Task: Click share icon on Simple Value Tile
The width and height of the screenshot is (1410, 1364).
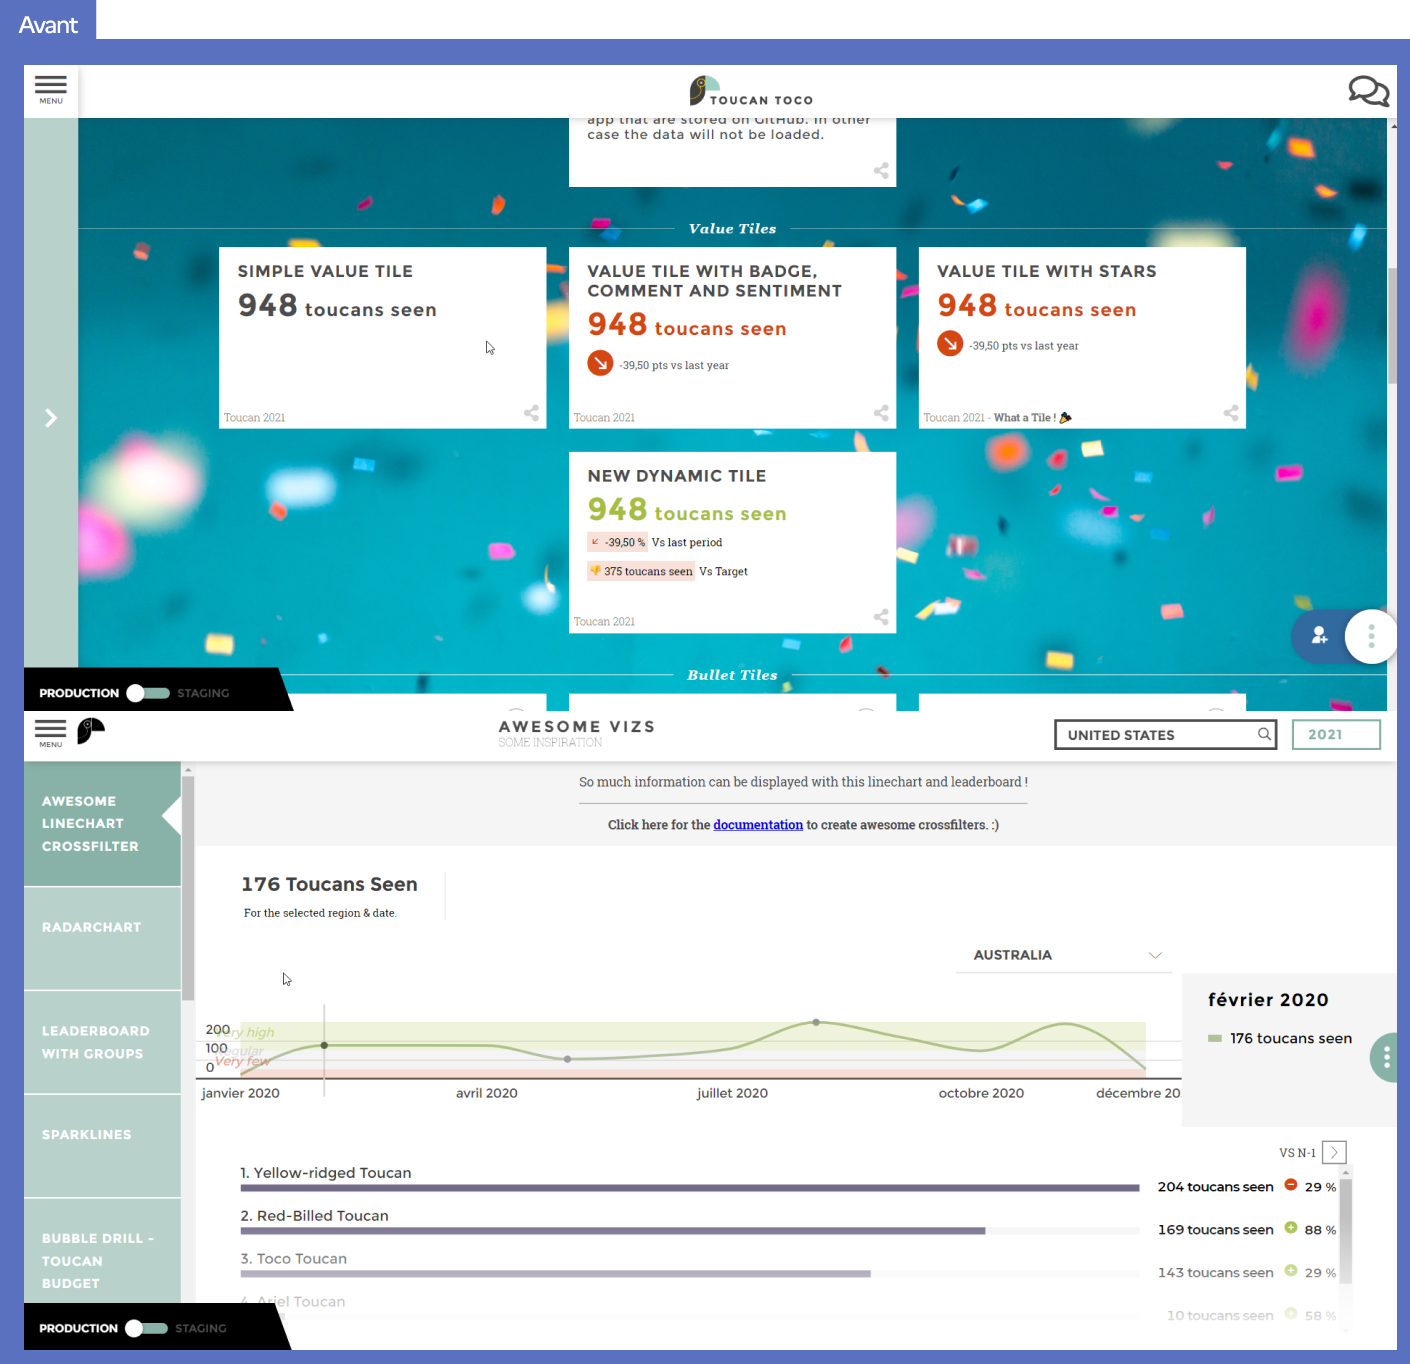Action: [531, 412]
